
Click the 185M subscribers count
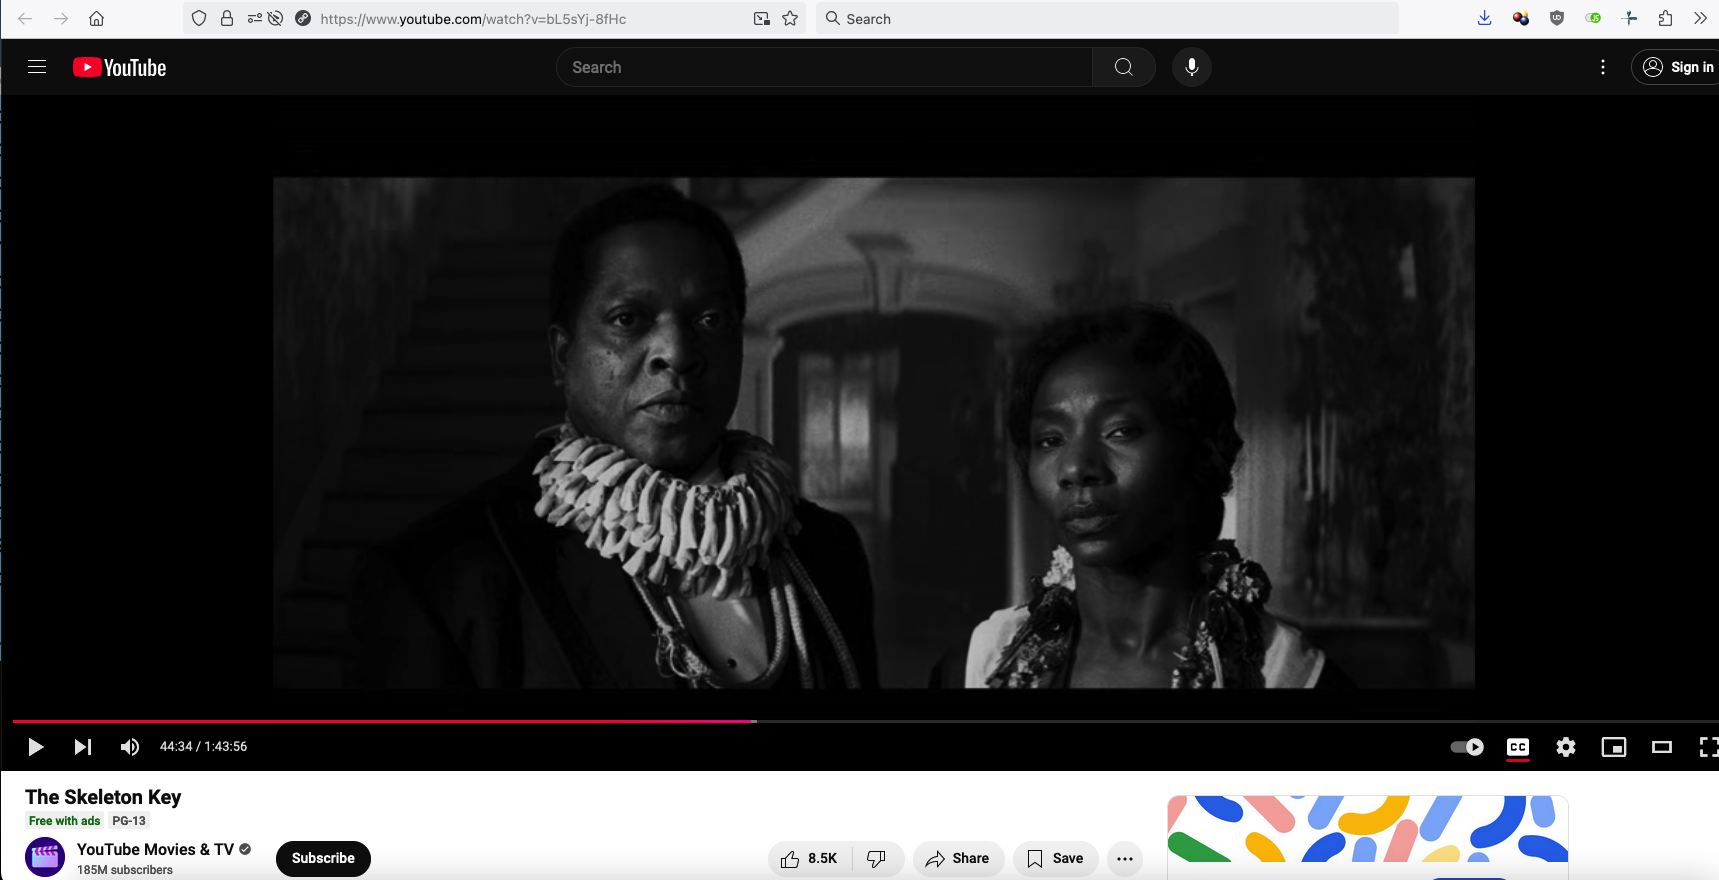(125, 870)
